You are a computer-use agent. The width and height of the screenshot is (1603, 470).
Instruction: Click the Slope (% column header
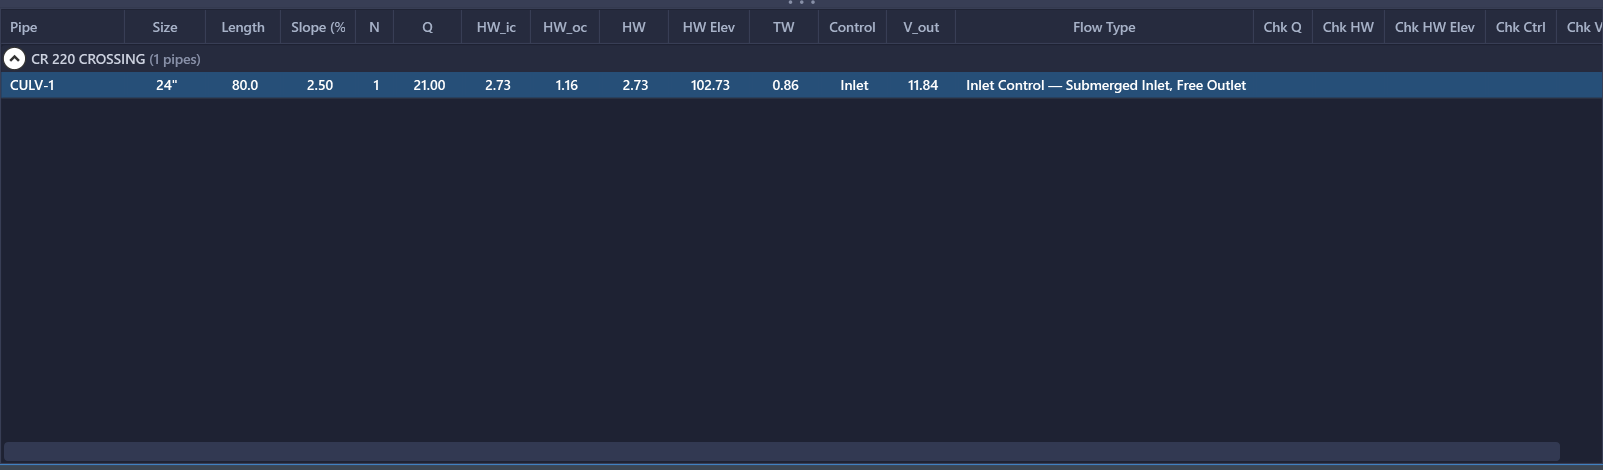pos(318,27)
